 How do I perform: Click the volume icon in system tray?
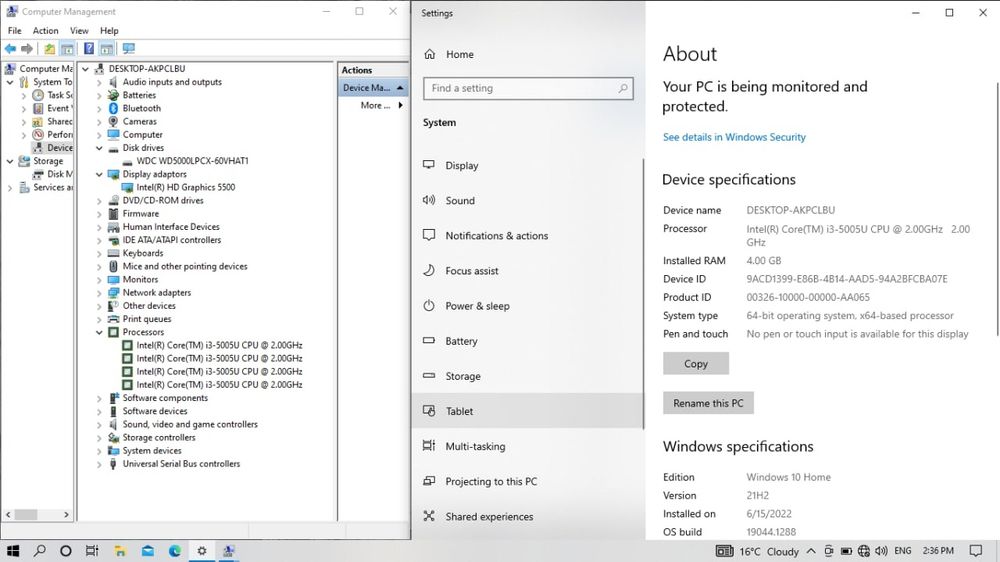pyautogui.click(x=881, y=551)
